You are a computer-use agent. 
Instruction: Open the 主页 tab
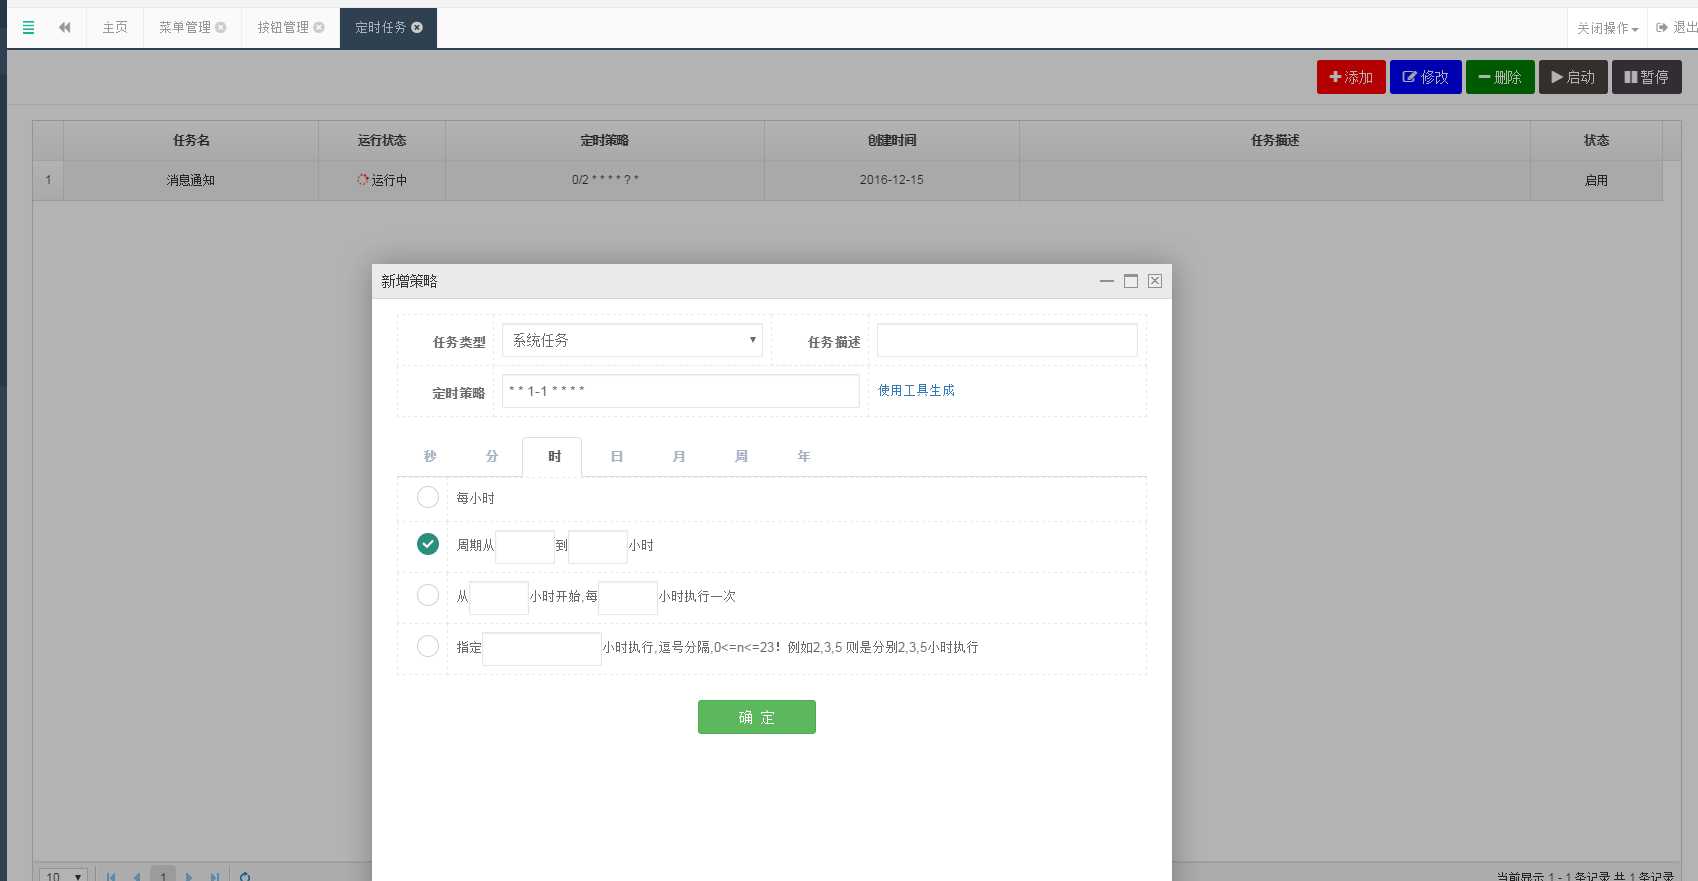click(x=115, y=28)
